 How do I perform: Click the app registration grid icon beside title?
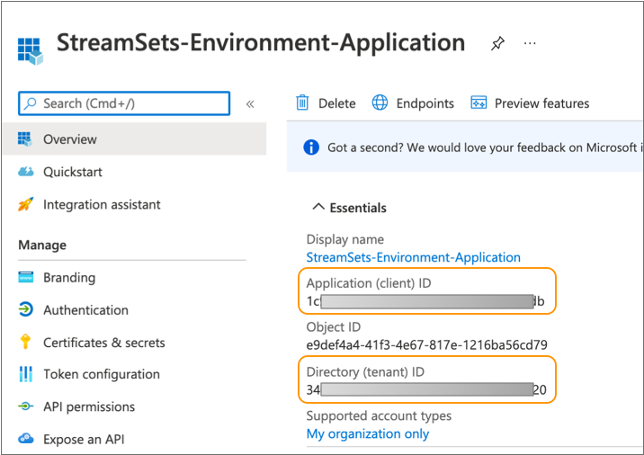pyautogui.click(x=30, y=51)
